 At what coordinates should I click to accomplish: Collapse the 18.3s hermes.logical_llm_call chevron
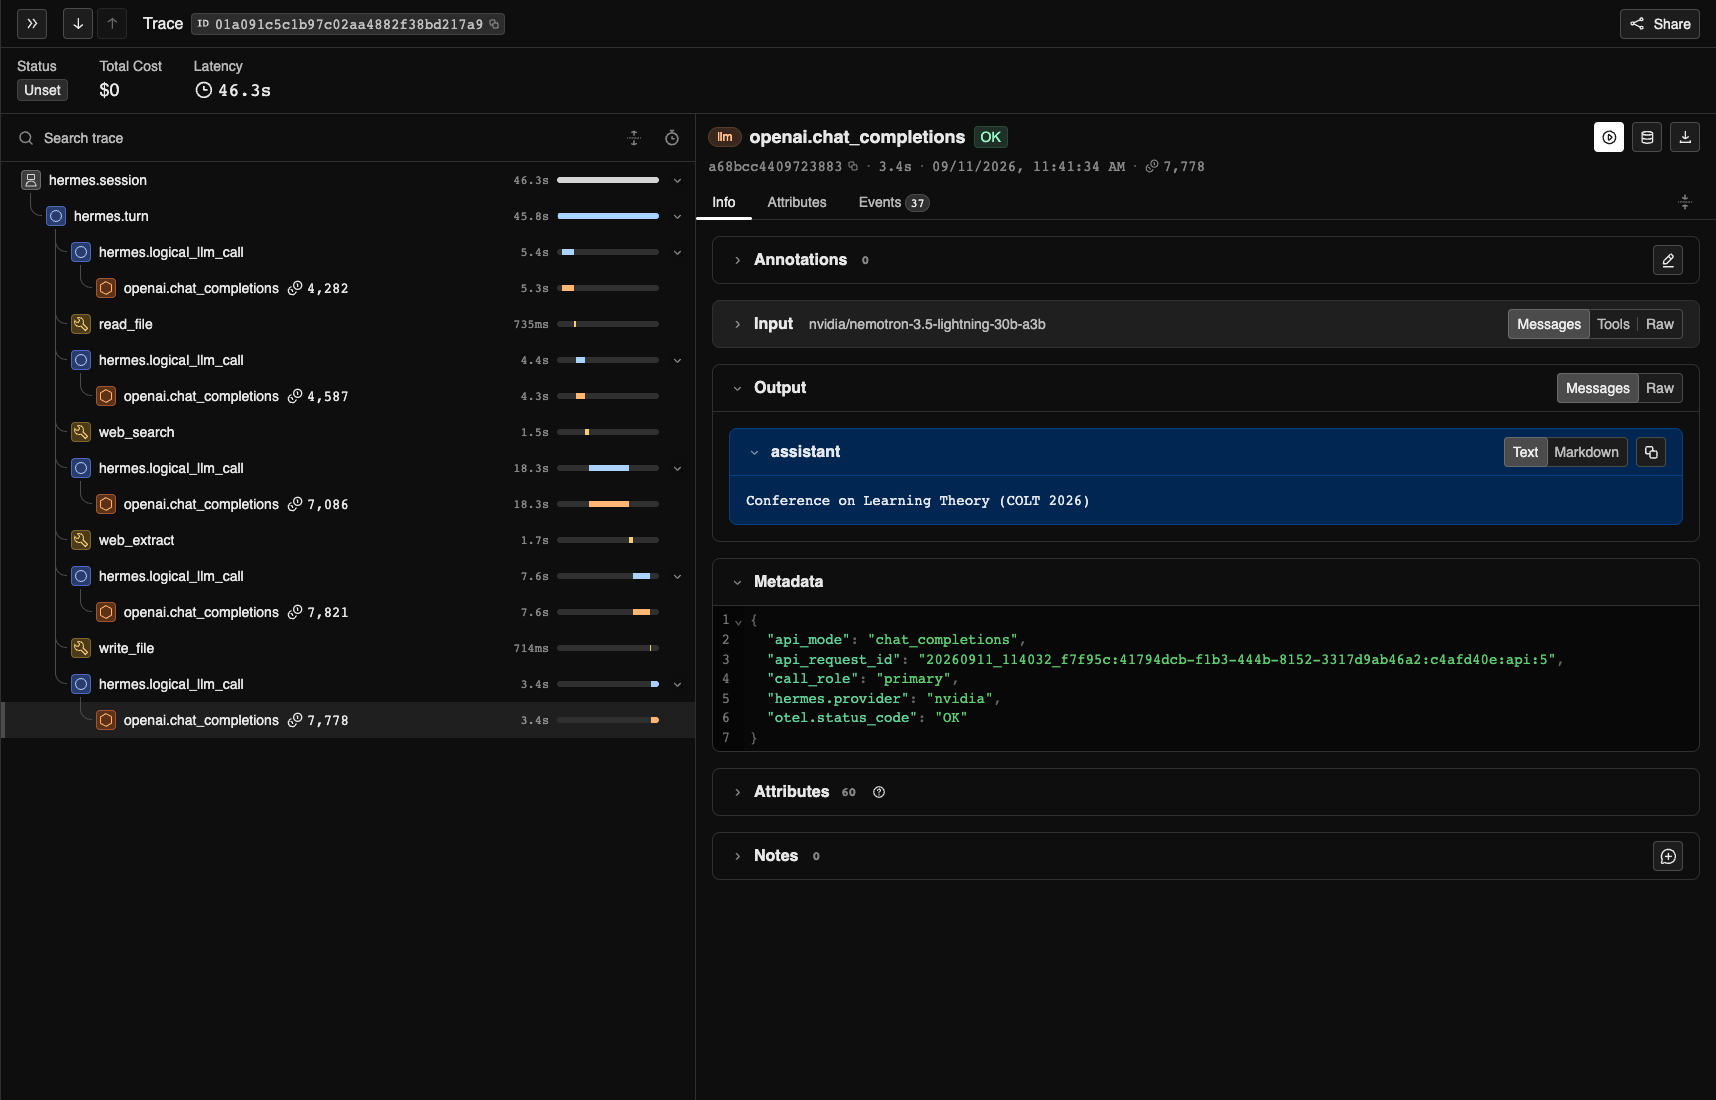tap(677, 469)
